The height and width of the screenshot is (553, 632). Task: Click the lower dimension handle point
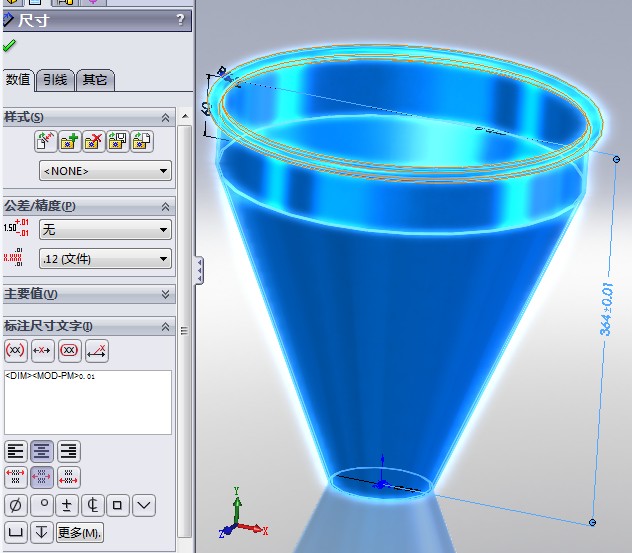(592, 522)
